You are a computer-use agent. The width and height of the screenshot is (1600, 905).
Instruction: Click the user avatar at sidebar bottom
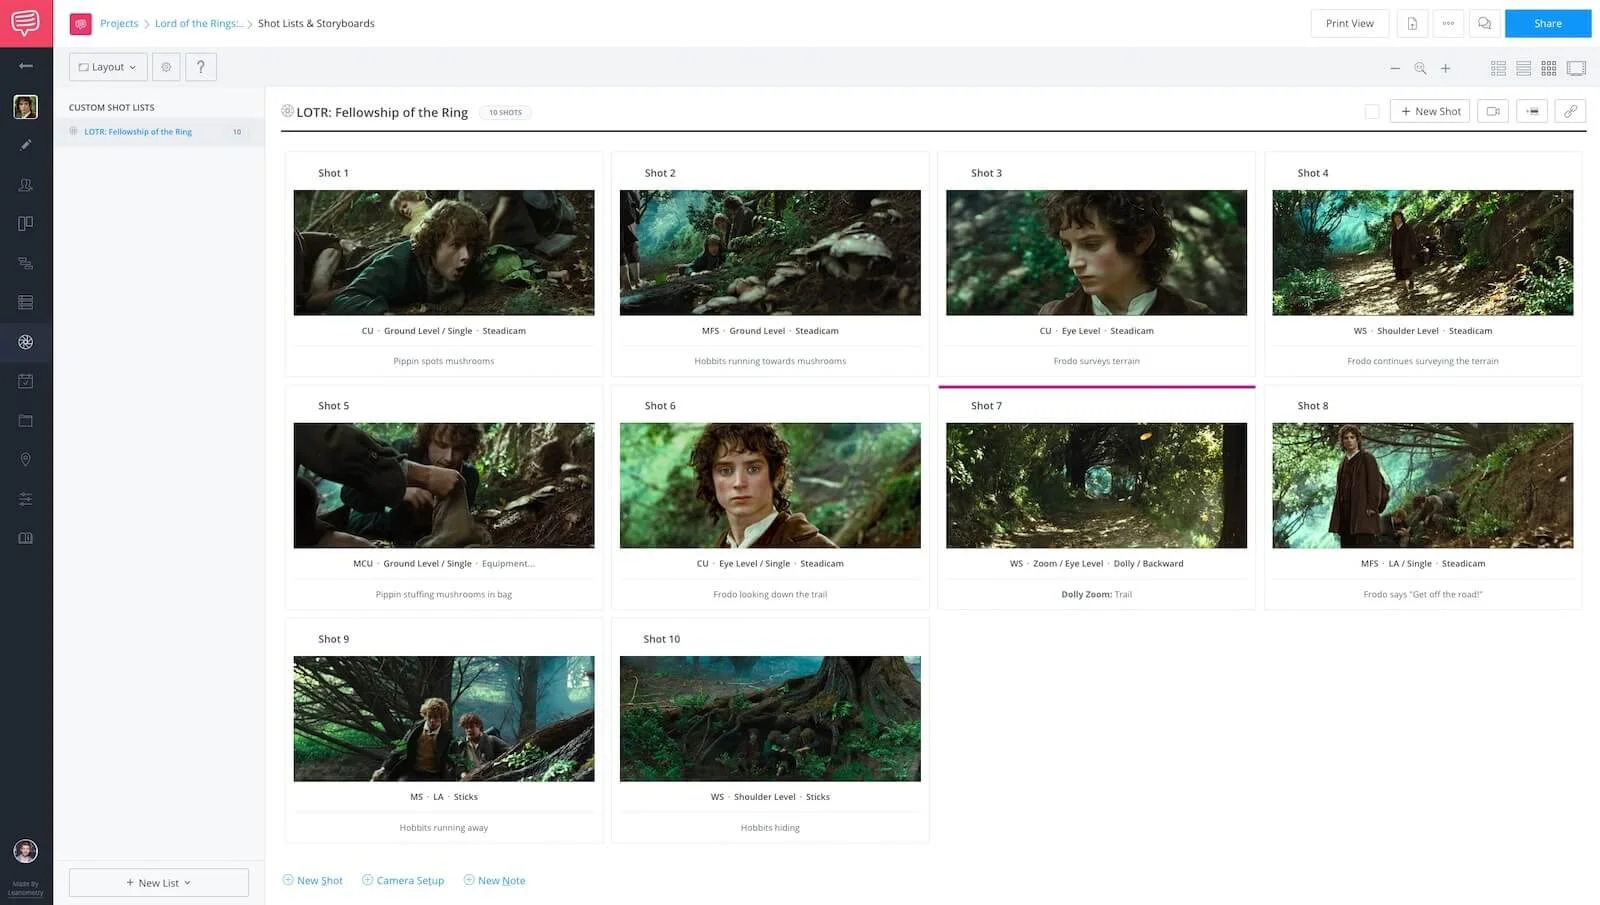pyautogui.click(x=26, y=851)
